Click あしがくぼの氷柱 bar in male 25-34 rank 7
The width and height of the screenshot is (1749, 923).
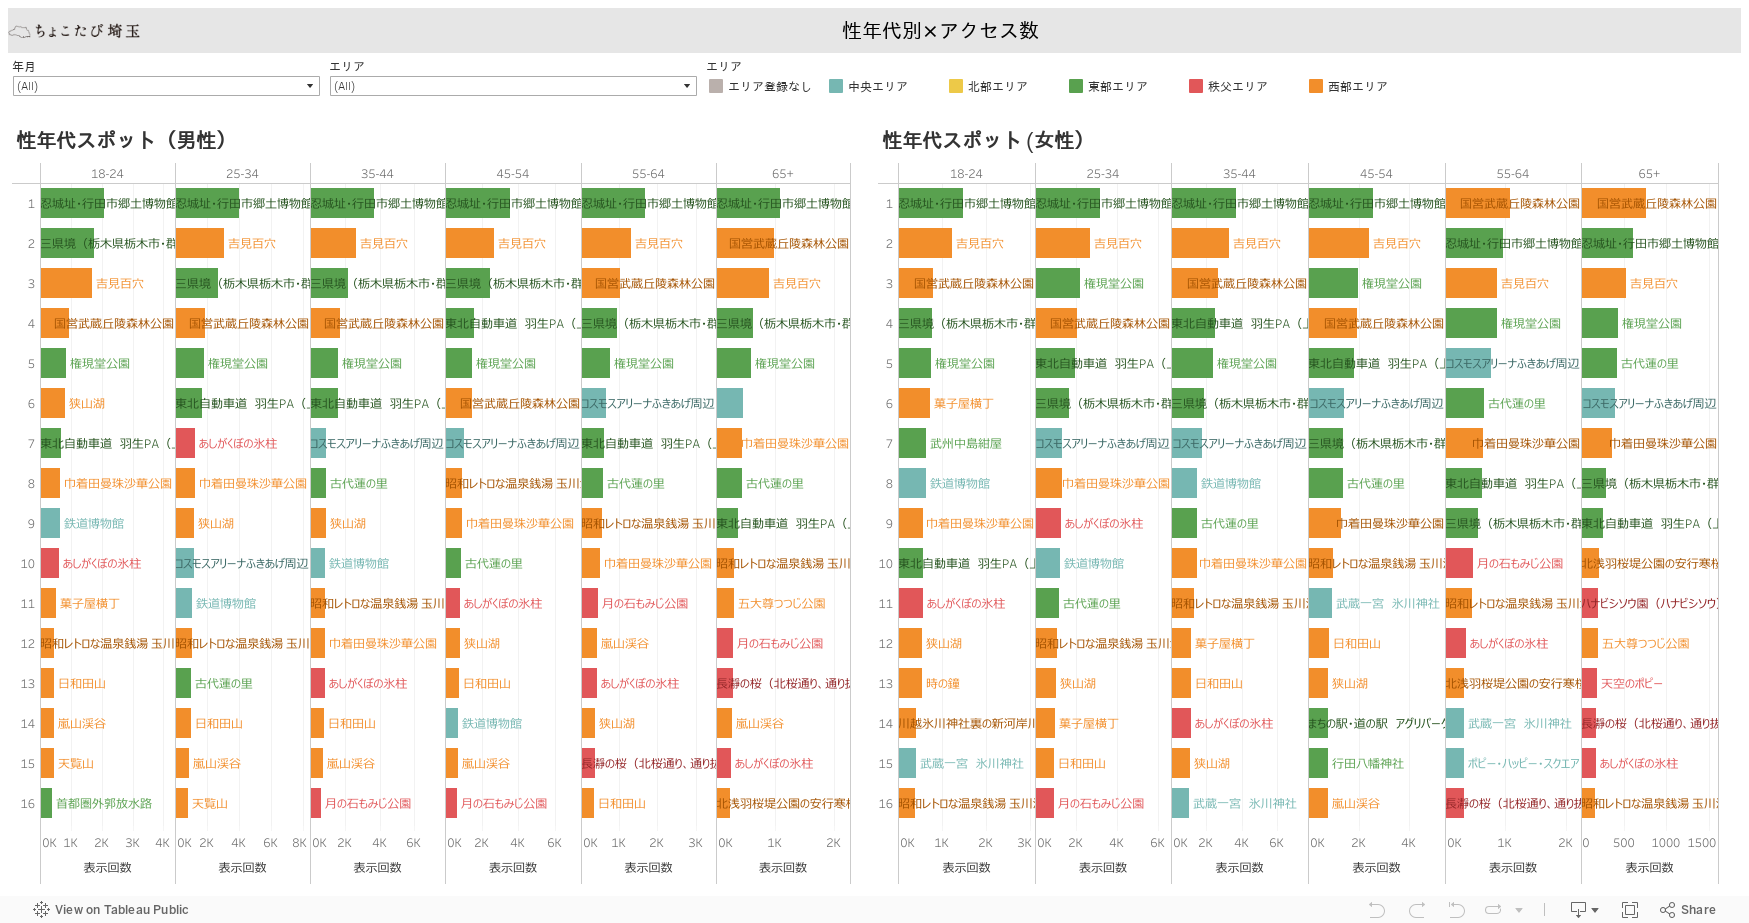pos(185,443)
